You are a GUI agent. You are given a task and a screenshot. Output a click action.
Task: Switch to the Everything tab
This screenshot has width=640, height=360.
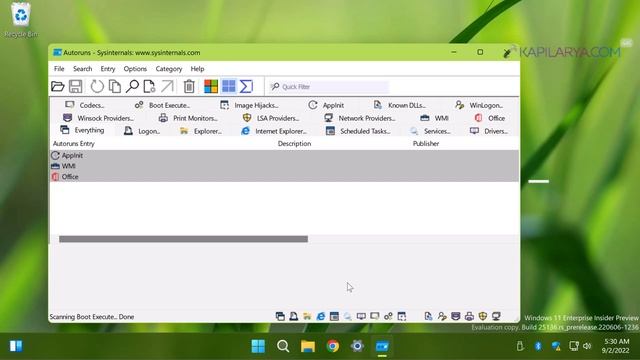click(82, 130)
